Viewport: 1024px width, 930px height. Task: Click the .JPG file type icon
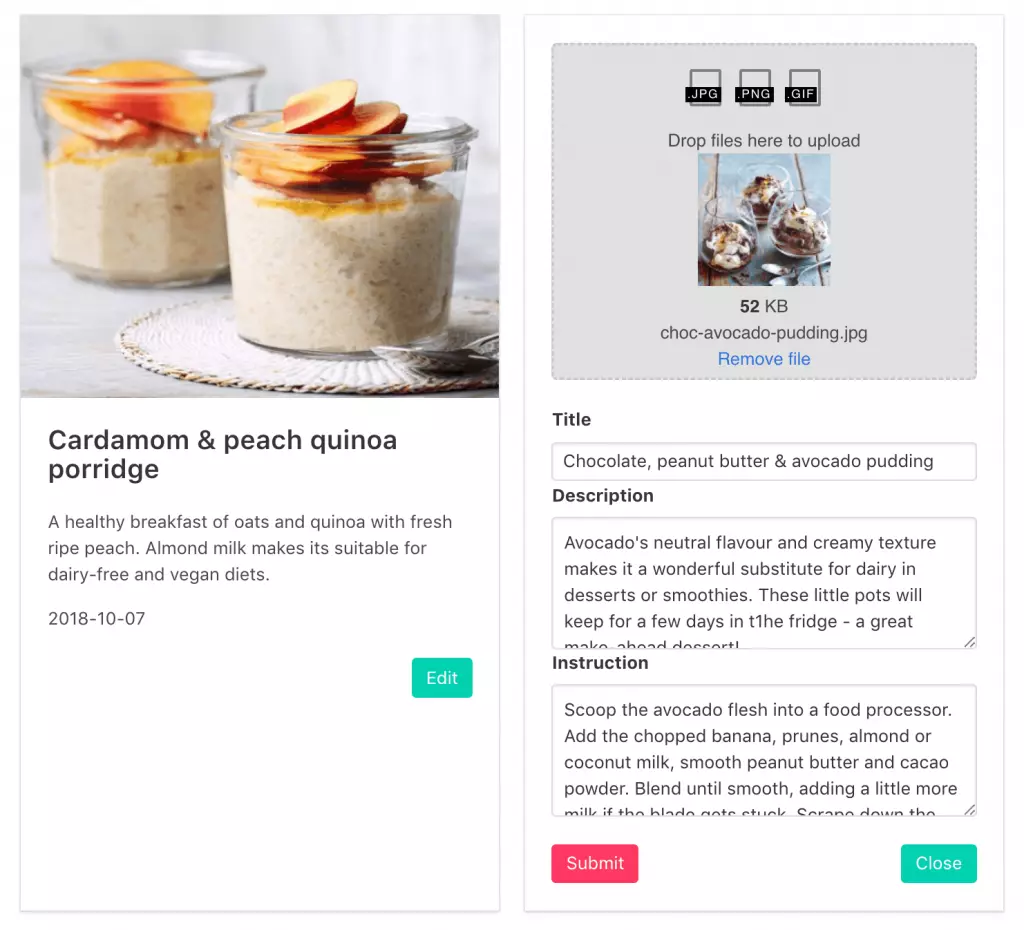coord(703,87)
